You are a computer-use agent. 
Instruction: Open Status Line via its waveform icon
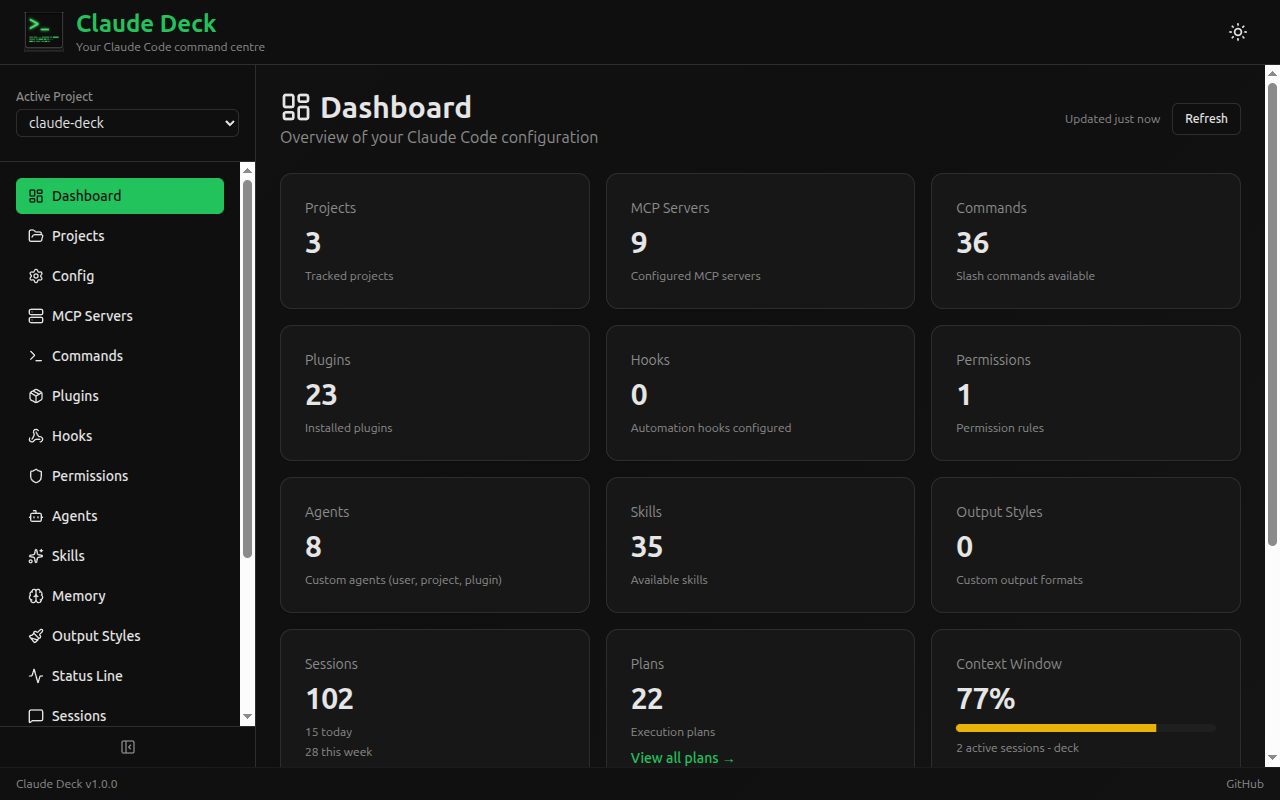34,675
